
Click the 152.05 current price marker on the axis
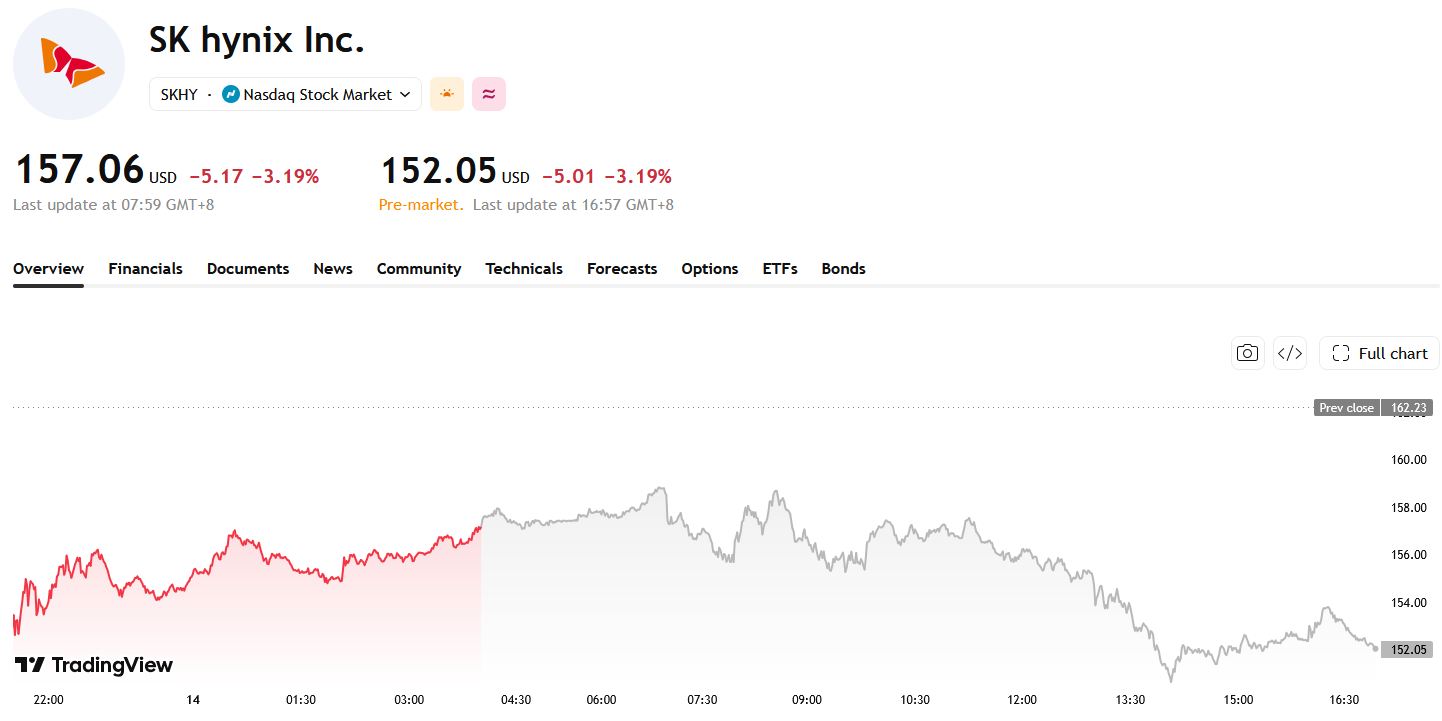pos(1406,649)
